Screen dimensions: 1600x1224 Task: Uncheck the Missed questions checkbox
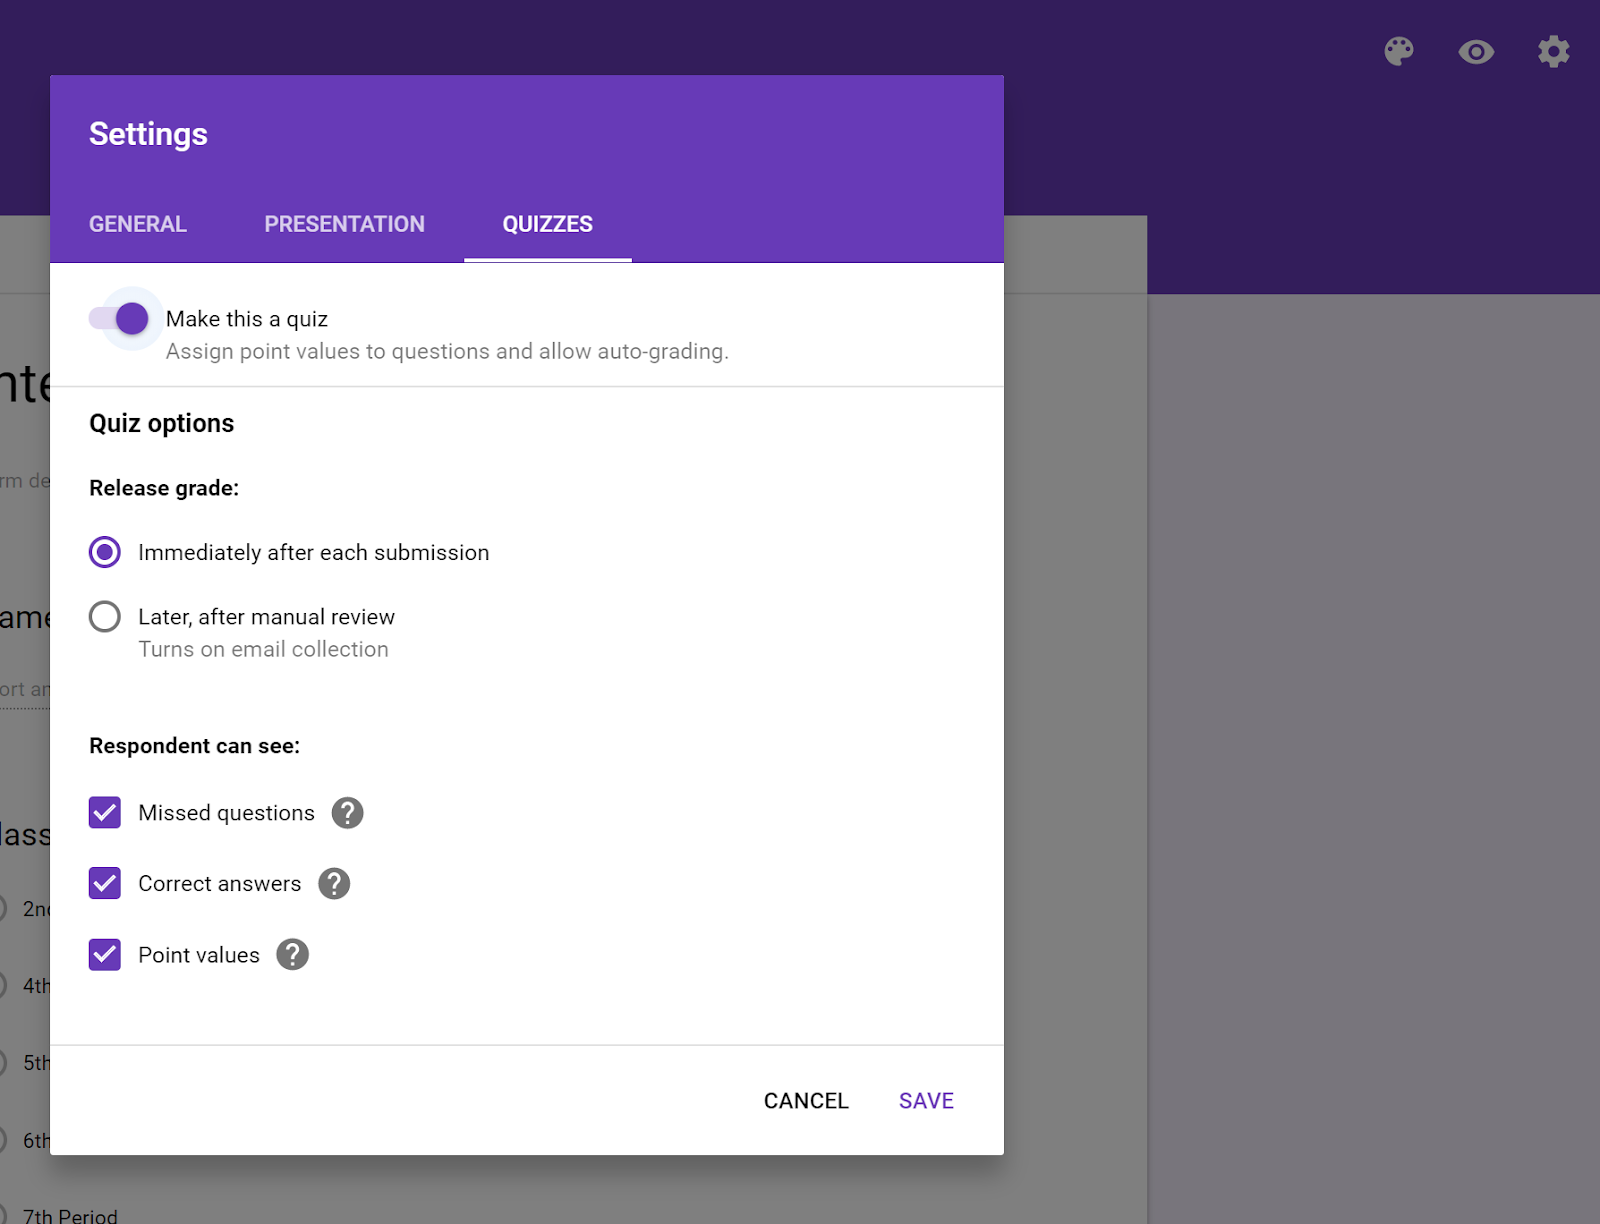[x=104, y=812]
